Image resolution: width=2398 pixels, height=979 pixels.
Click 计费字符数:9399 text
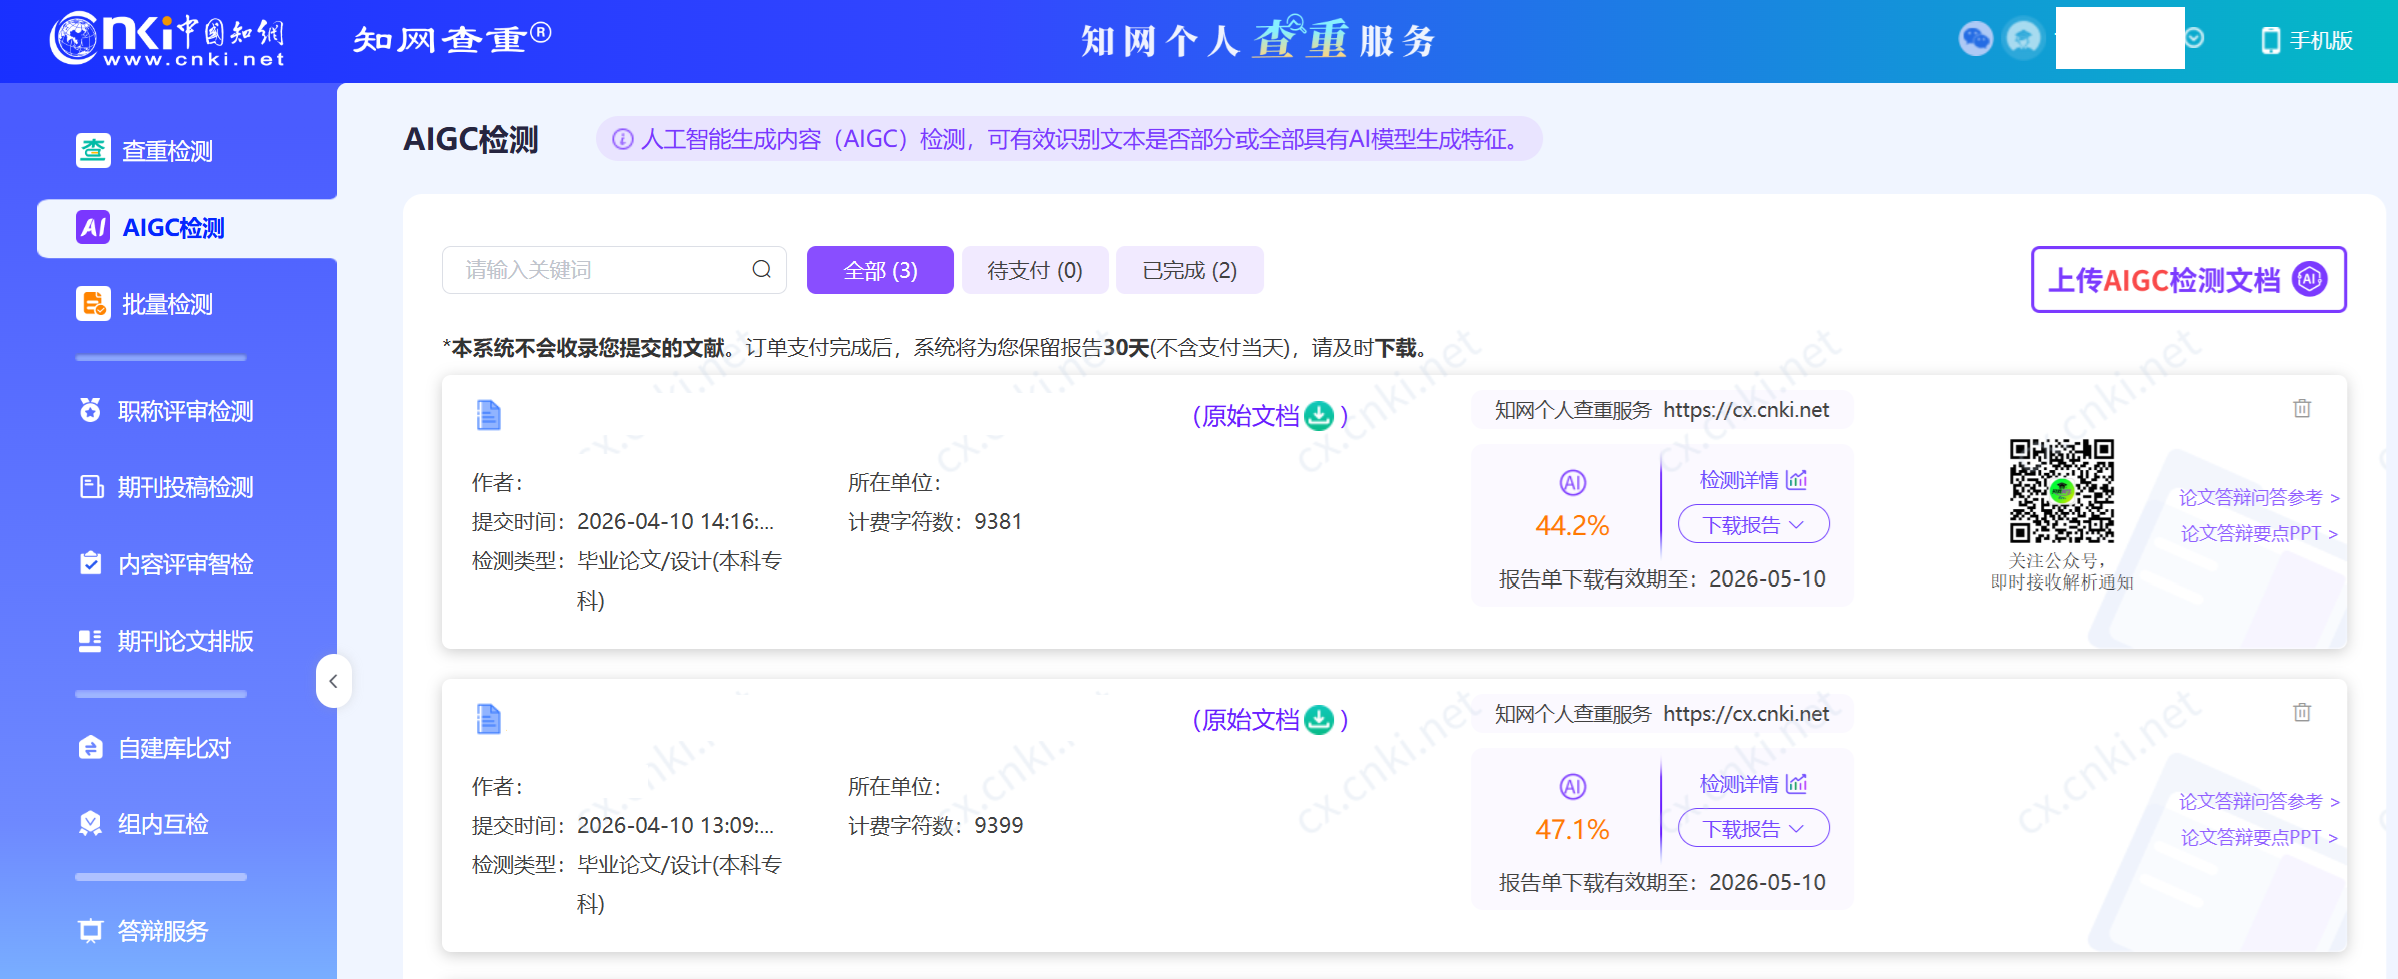click(x=935, y=826)
